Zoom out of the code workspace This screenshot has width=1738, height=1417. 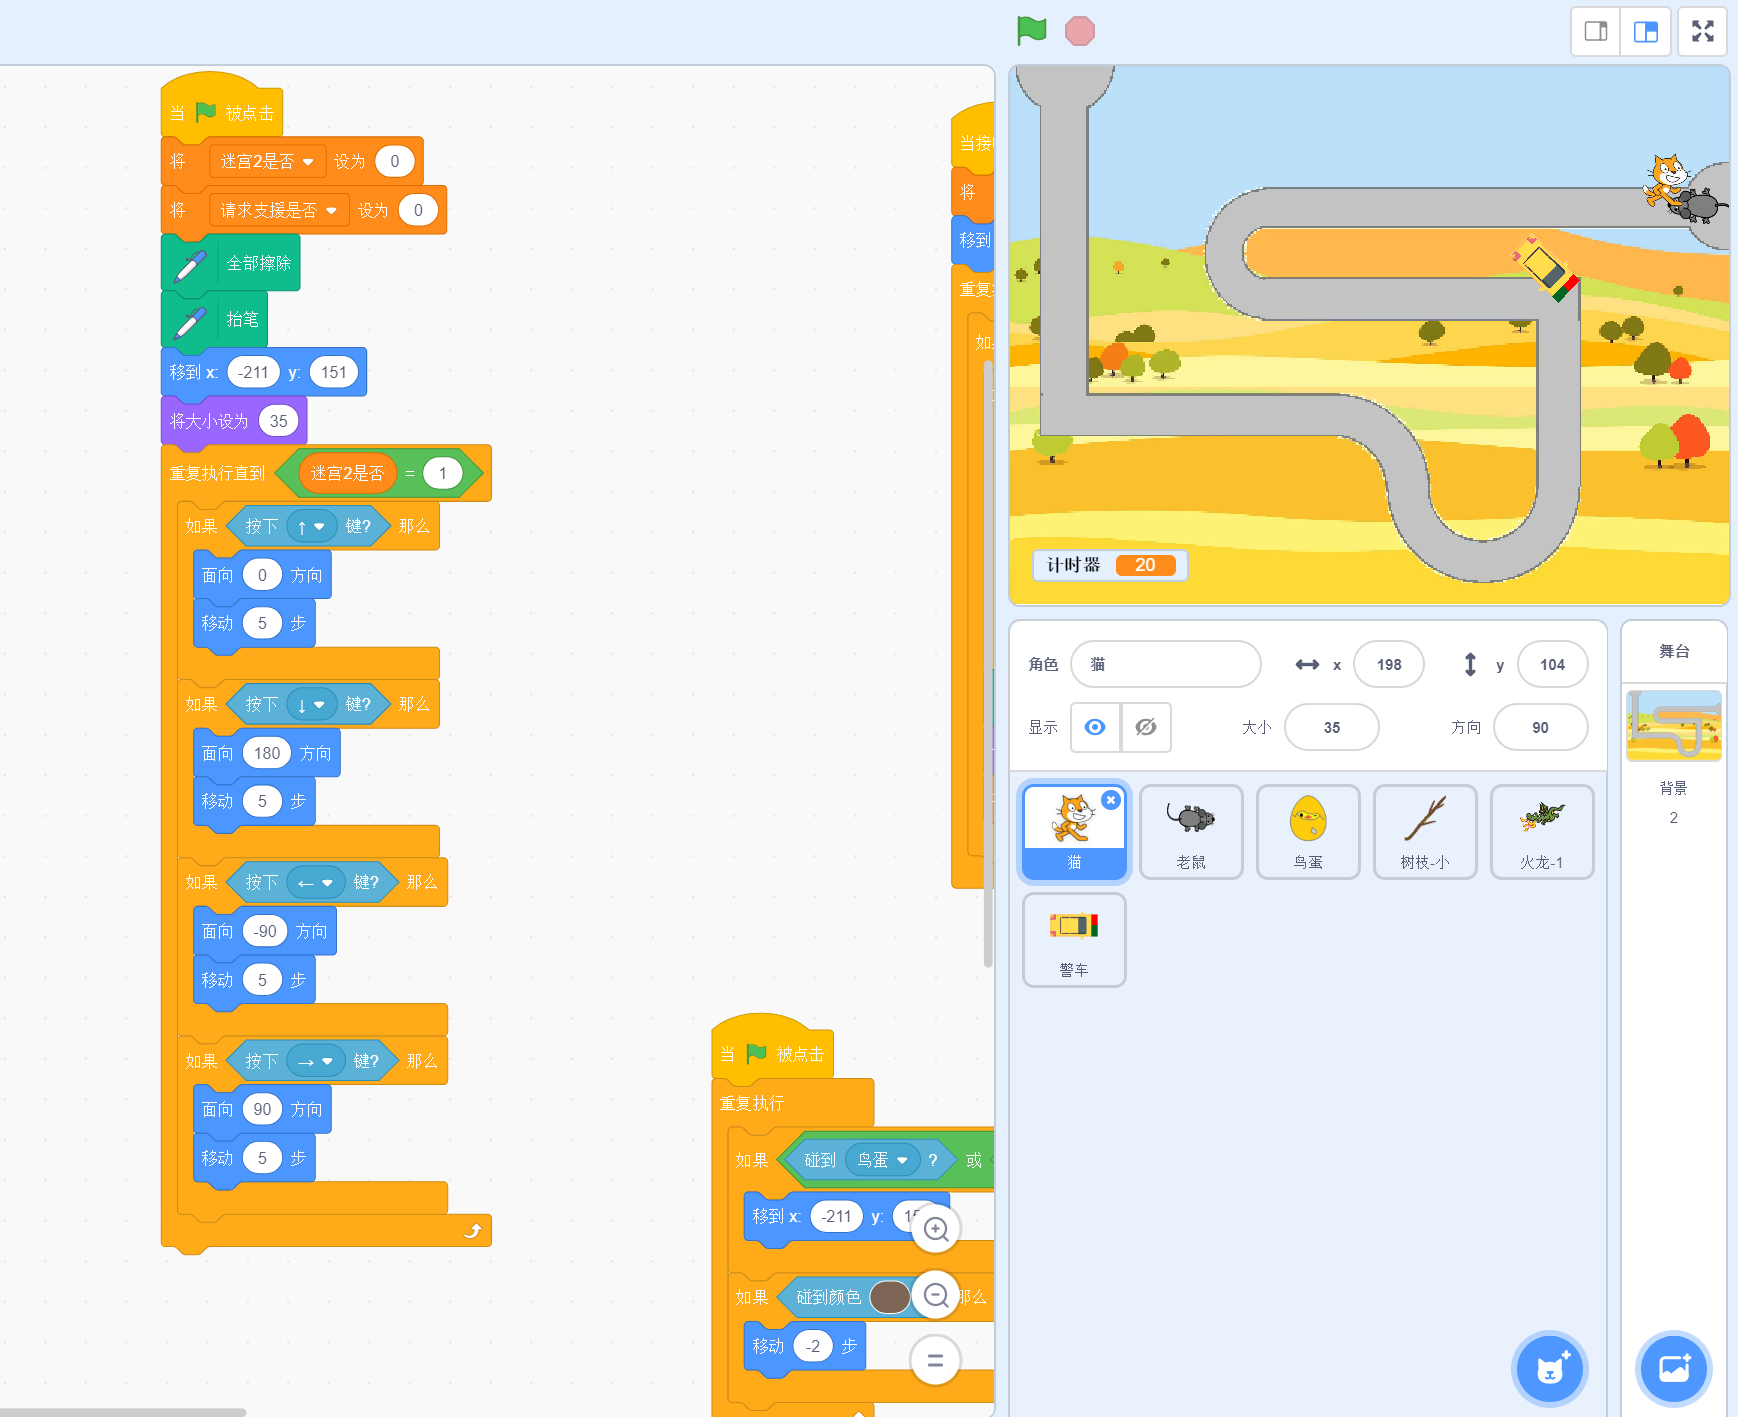click(936, 1296)
